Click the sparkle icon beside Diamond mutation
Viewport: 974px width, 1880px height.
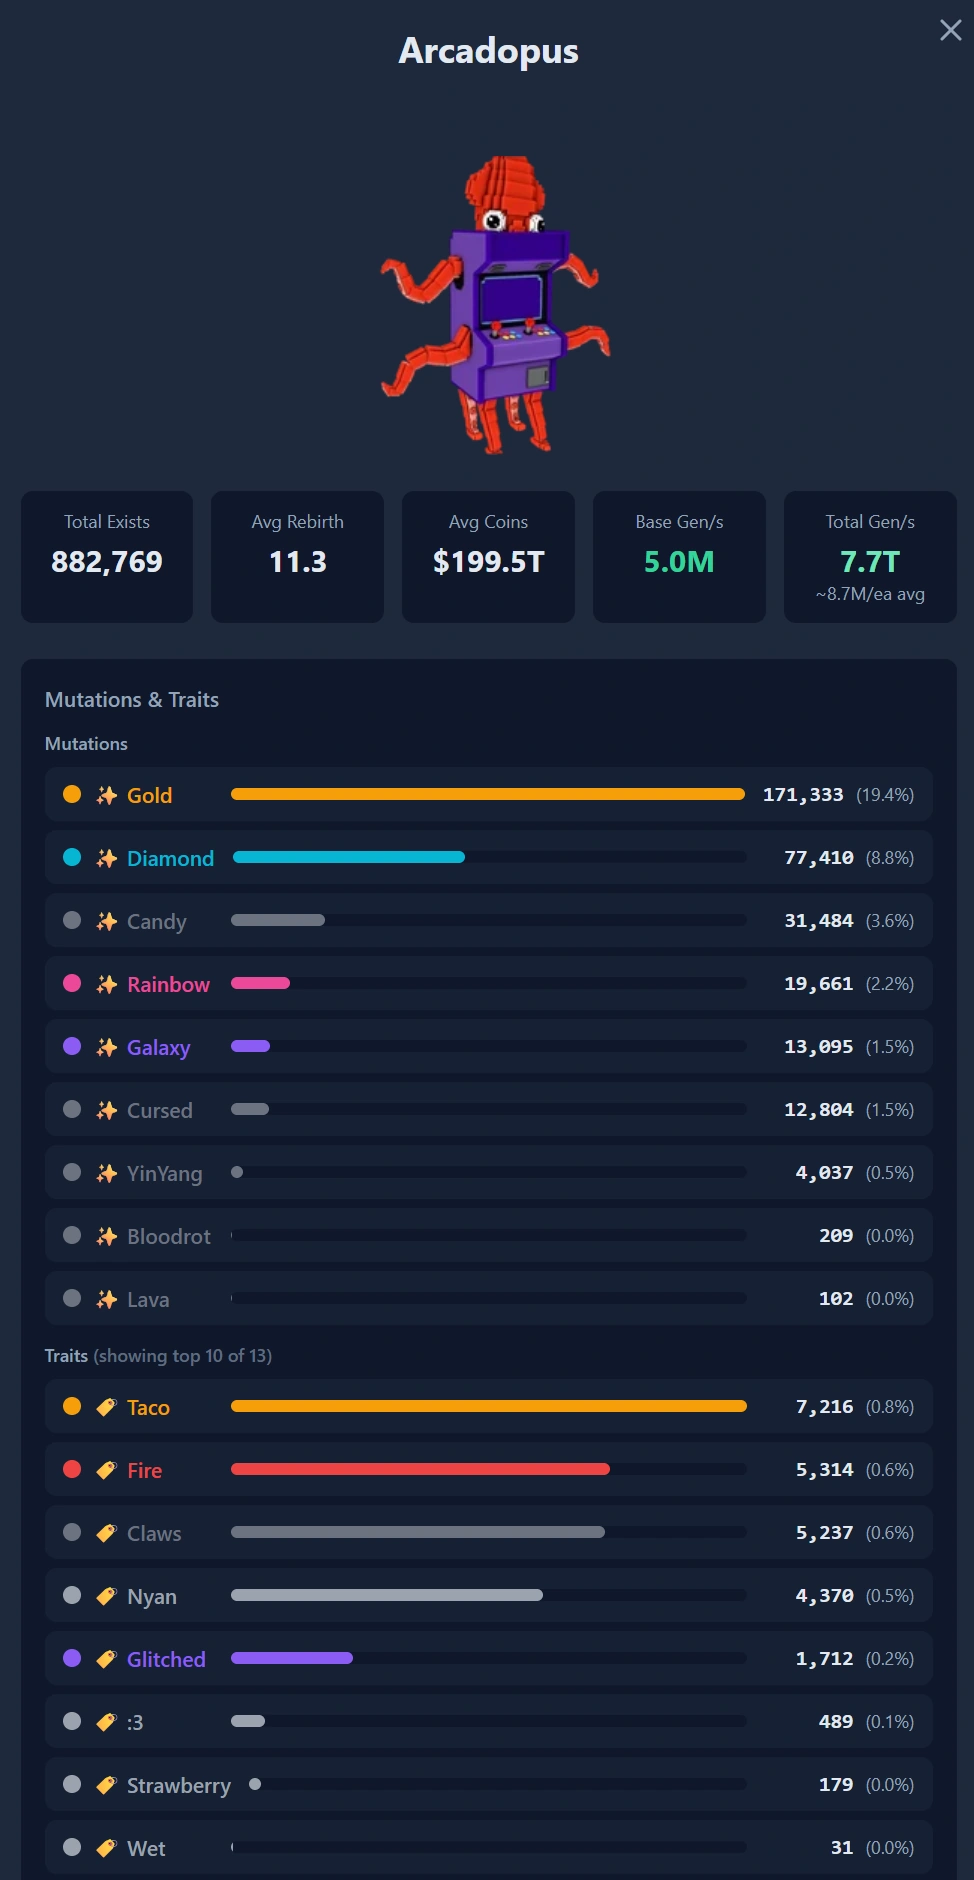107,858
